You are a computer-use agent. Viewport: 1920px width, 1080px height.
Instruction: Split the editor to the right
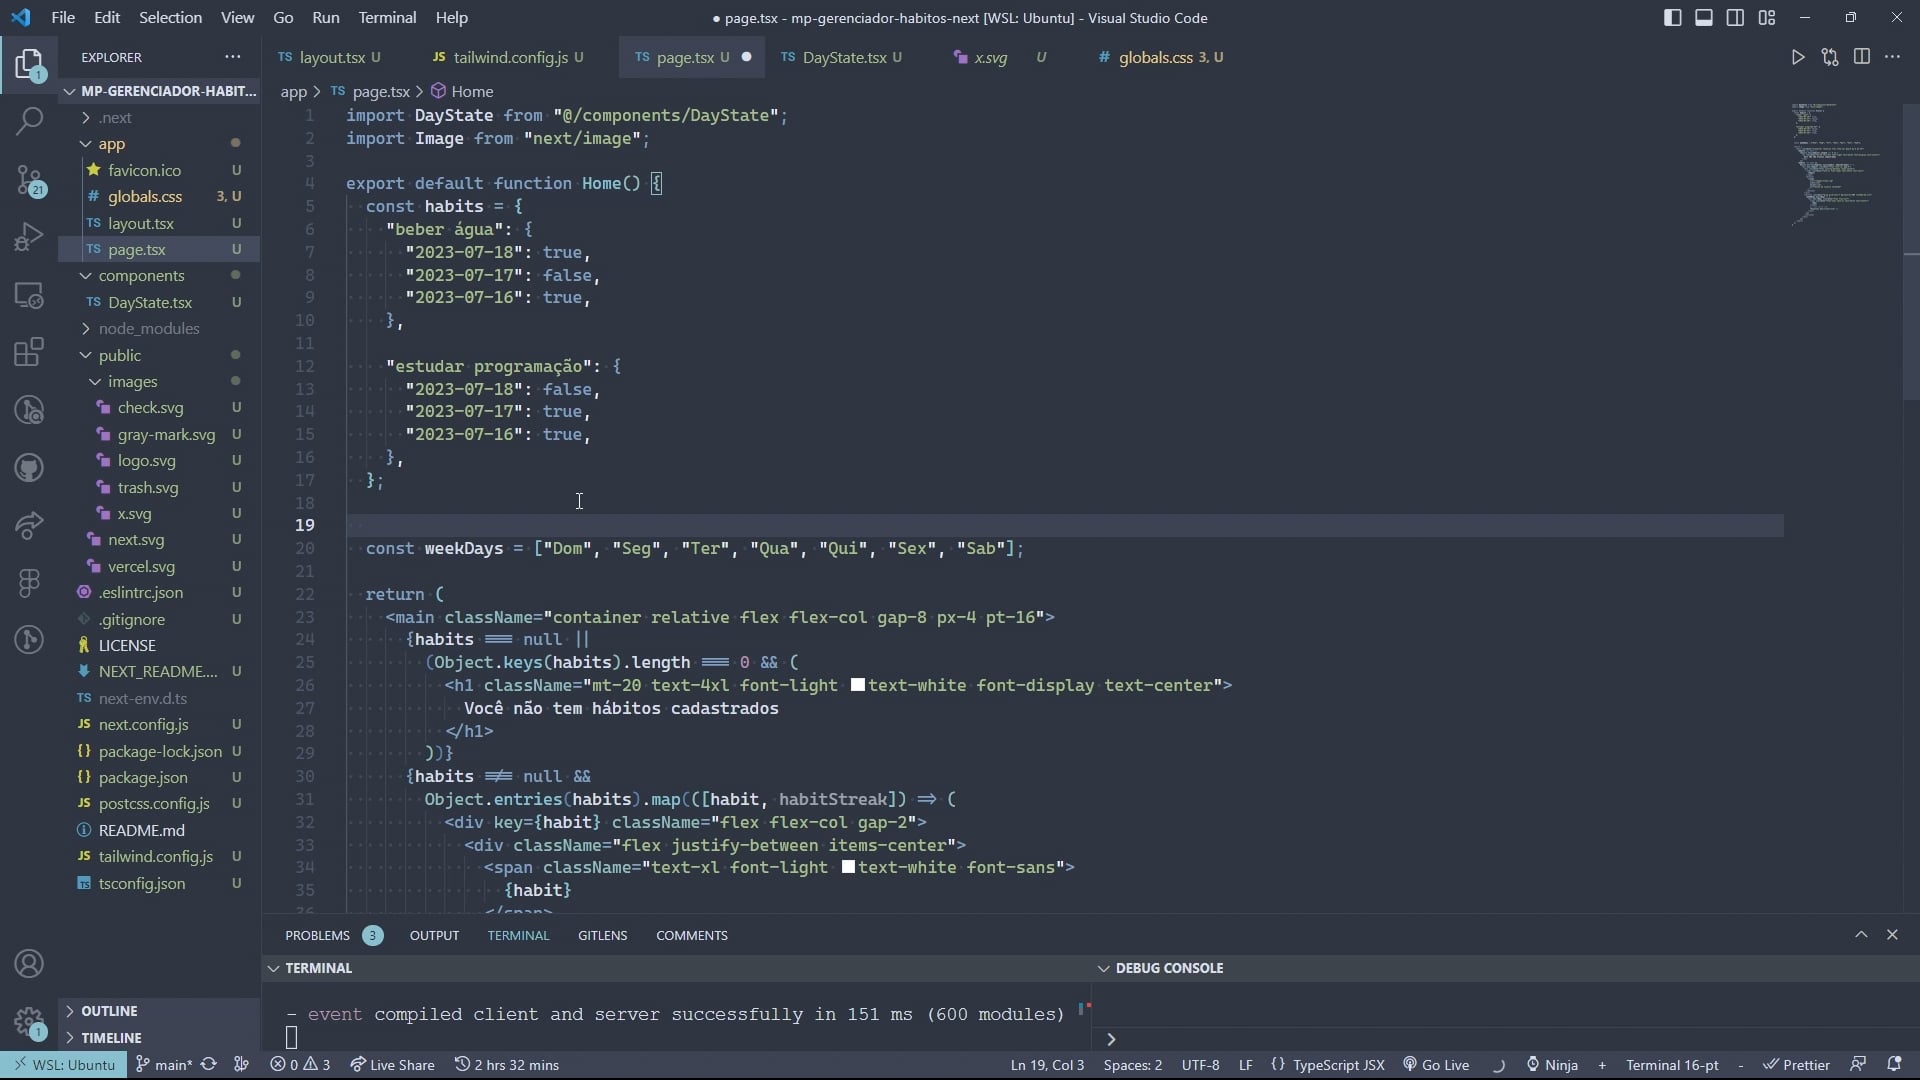[1861, 57]
